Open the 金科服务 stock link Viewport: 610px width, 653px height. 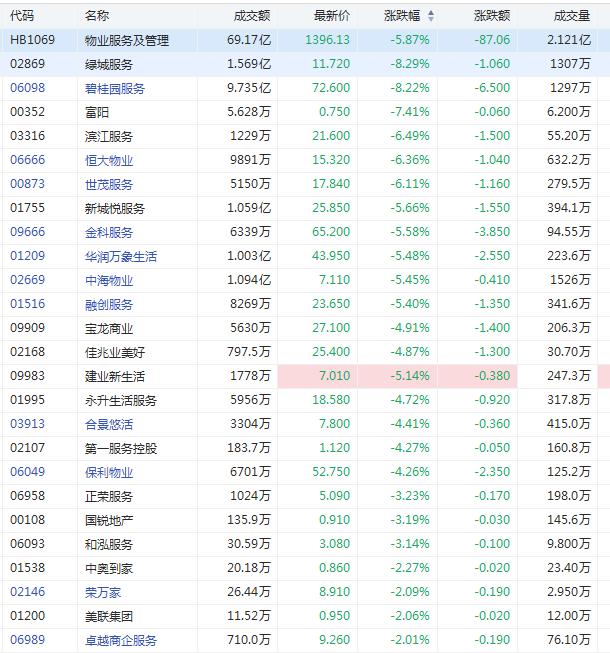point(109,232)
